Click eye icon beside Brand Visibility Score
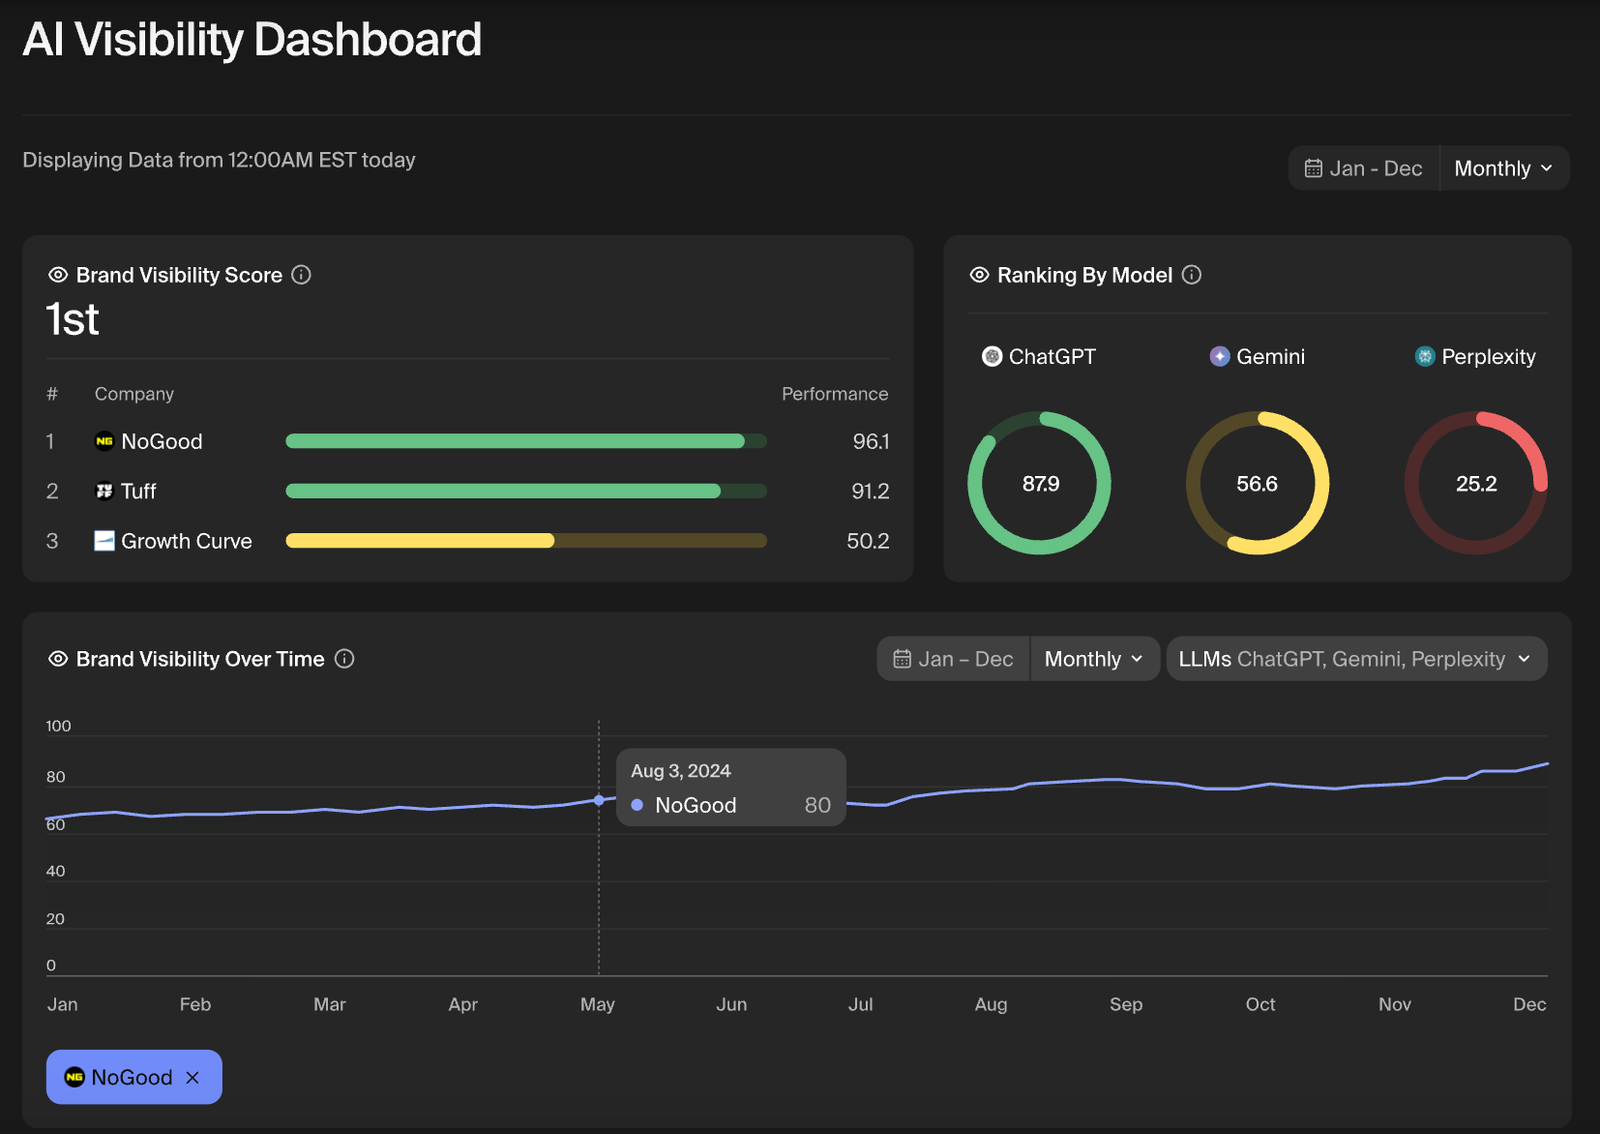The width and height of the screenshot is (1600, 1134). (58, 275)
